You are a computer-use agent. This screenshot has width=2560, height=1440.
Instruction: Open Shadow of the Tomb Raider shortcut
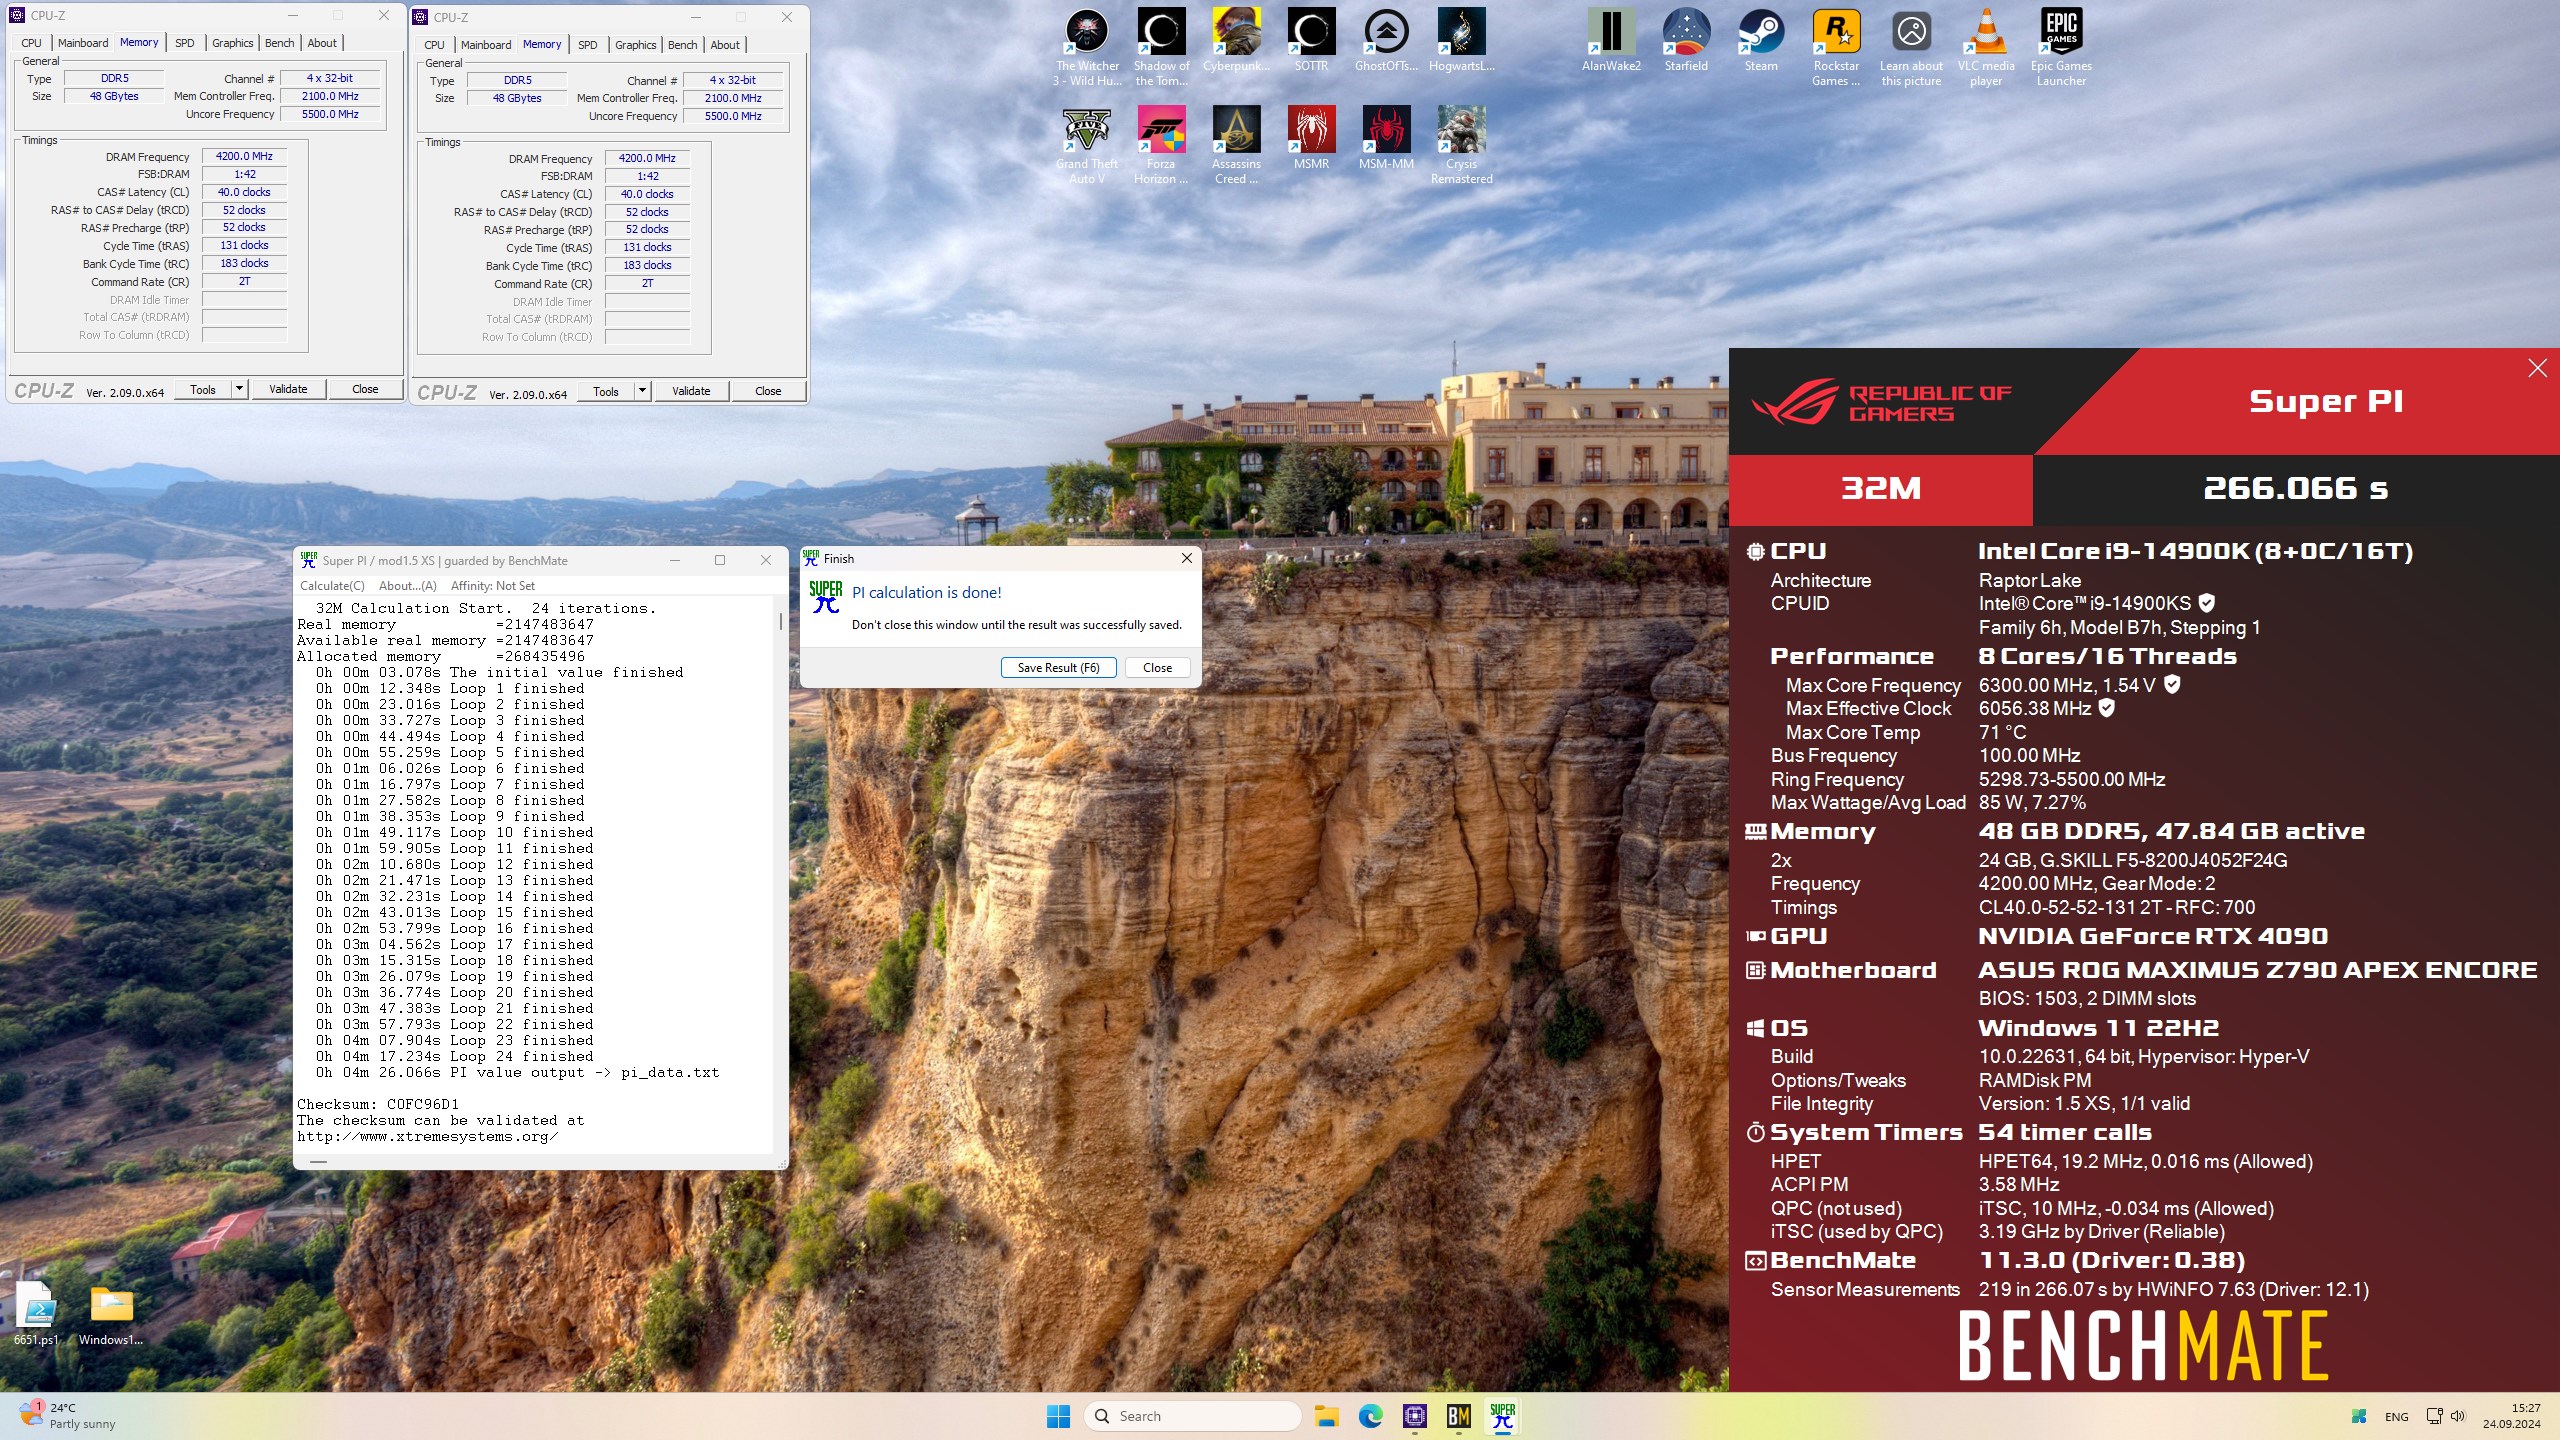(1161, 46)
